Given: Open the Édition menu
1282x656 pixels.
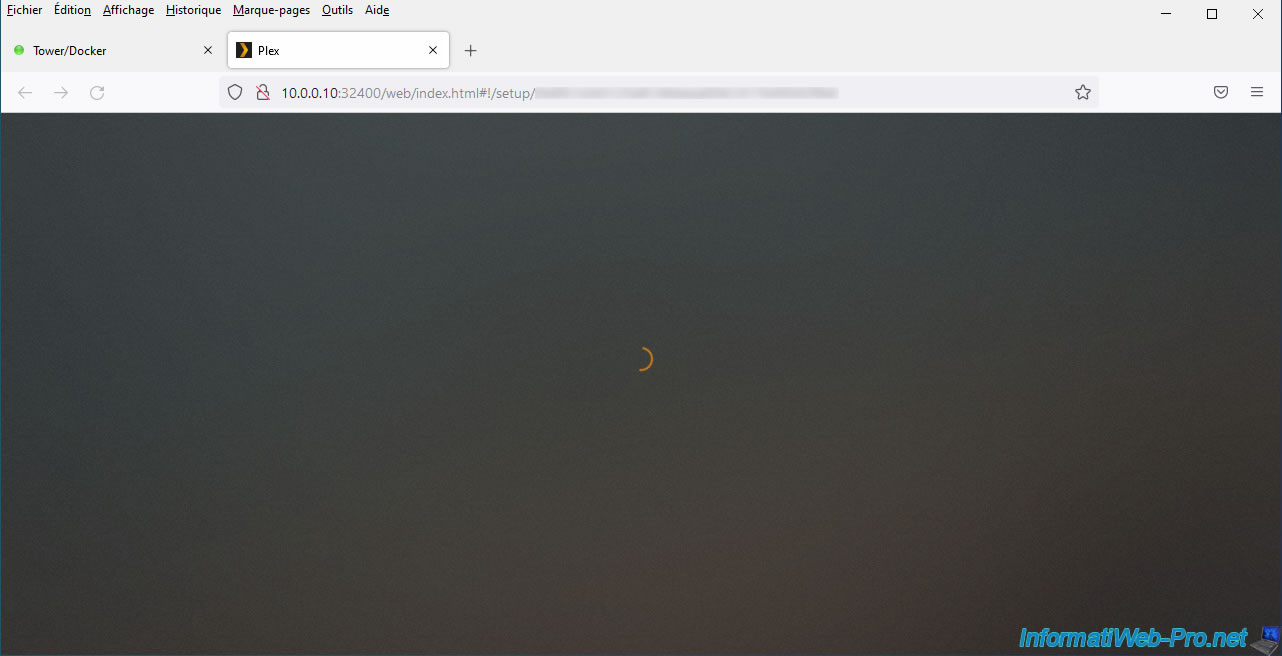Looking at the screenshot, I should (72, 10).
